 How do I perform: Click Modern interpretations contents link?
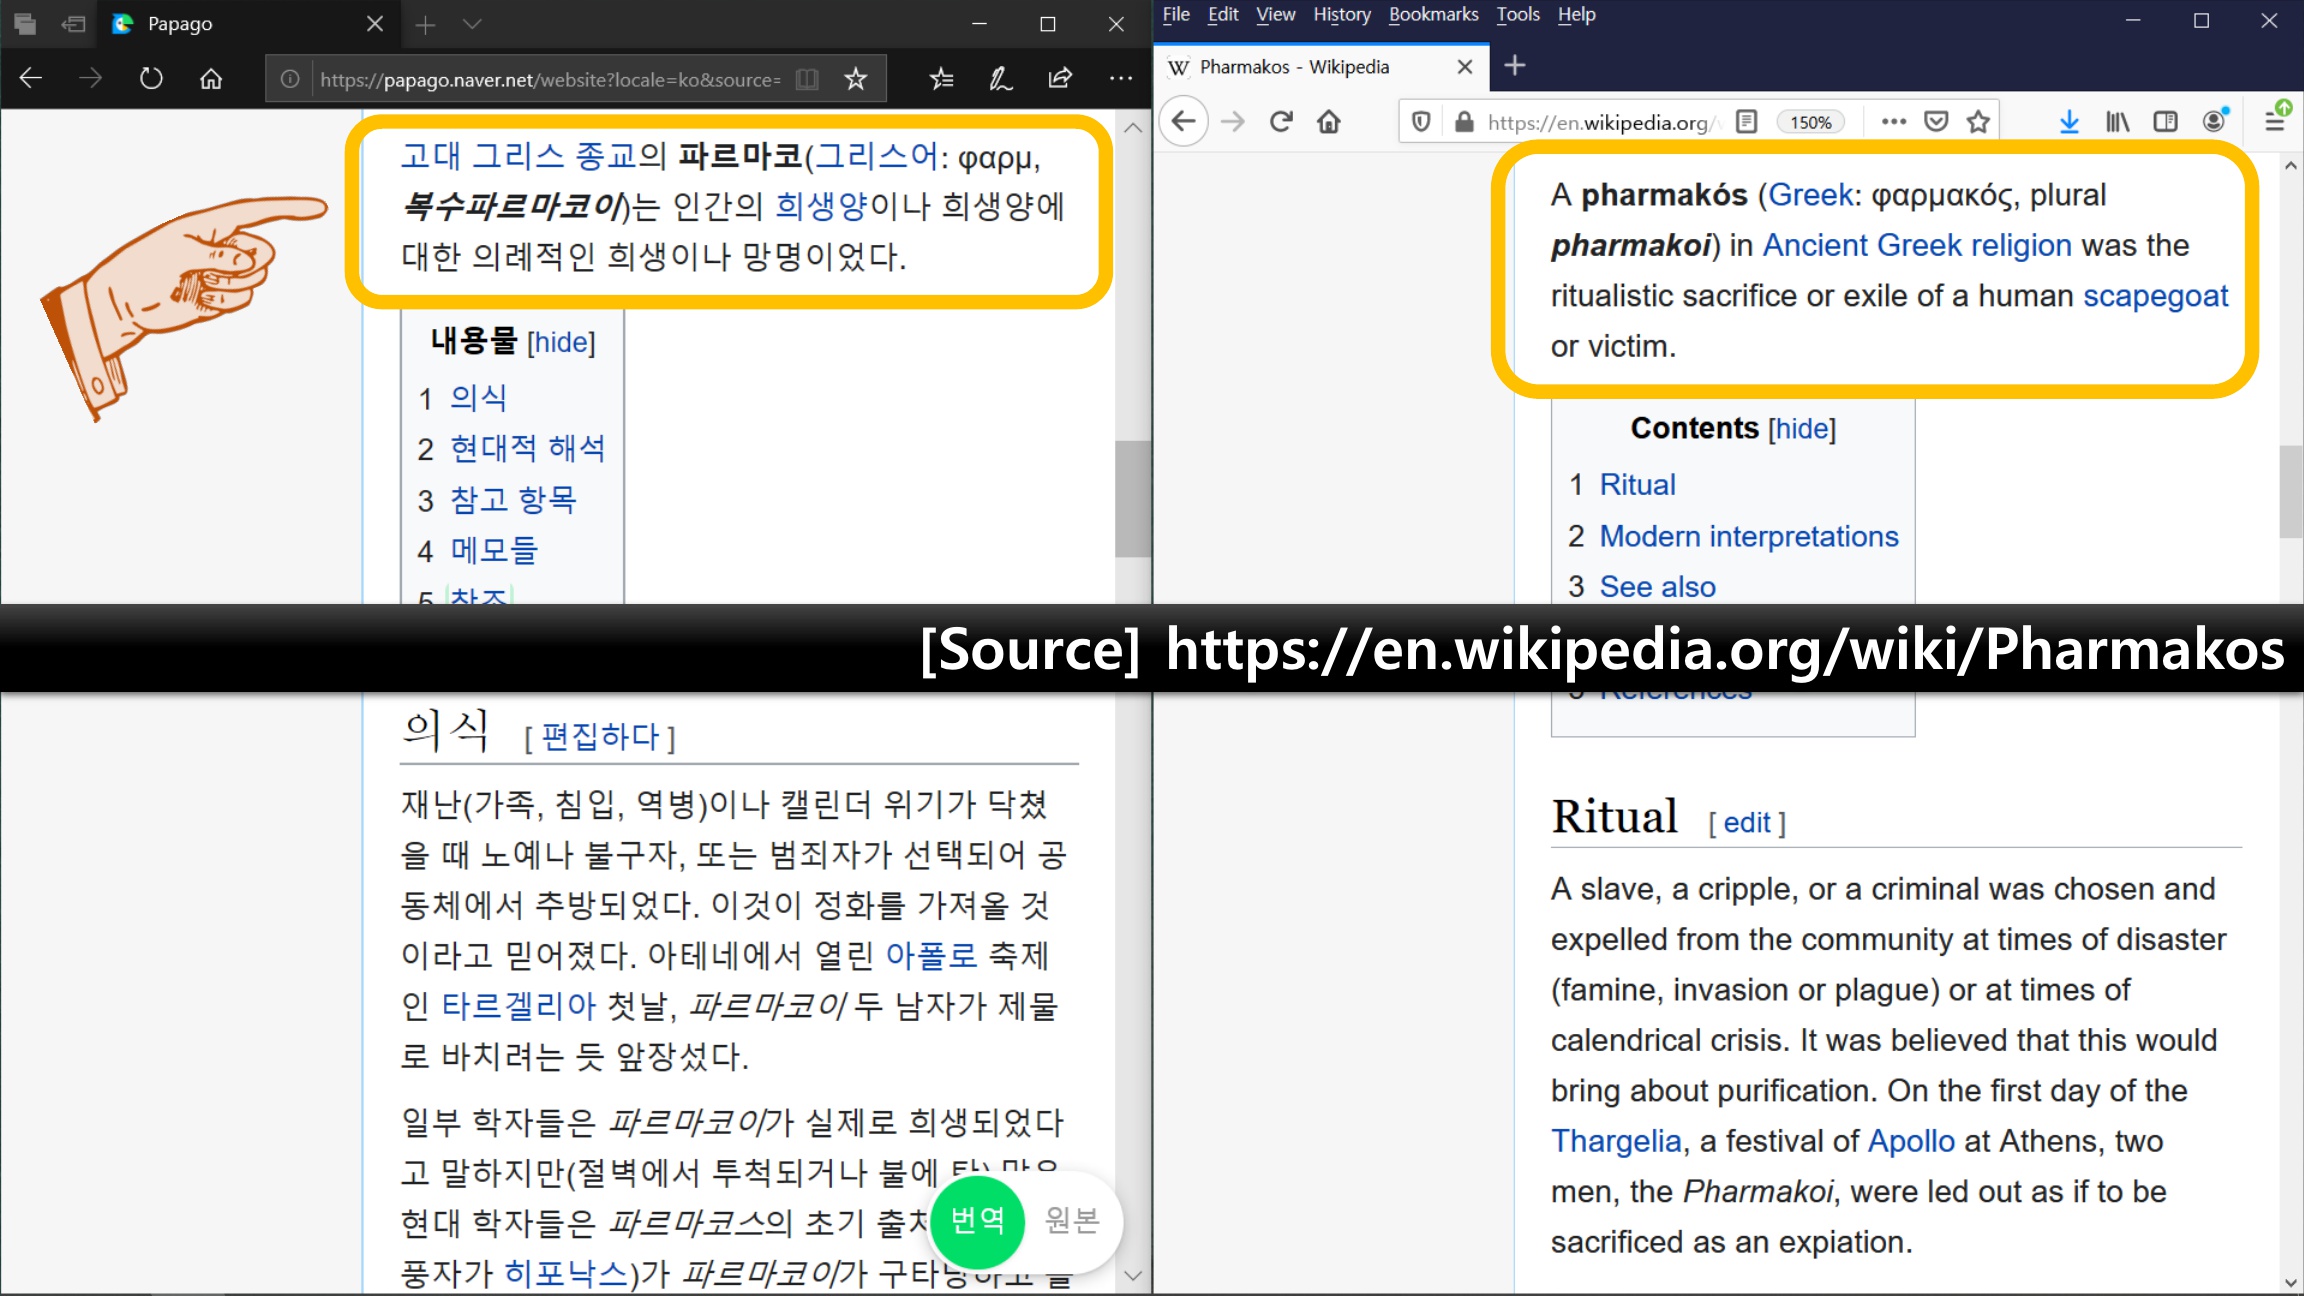[1748, 536]
